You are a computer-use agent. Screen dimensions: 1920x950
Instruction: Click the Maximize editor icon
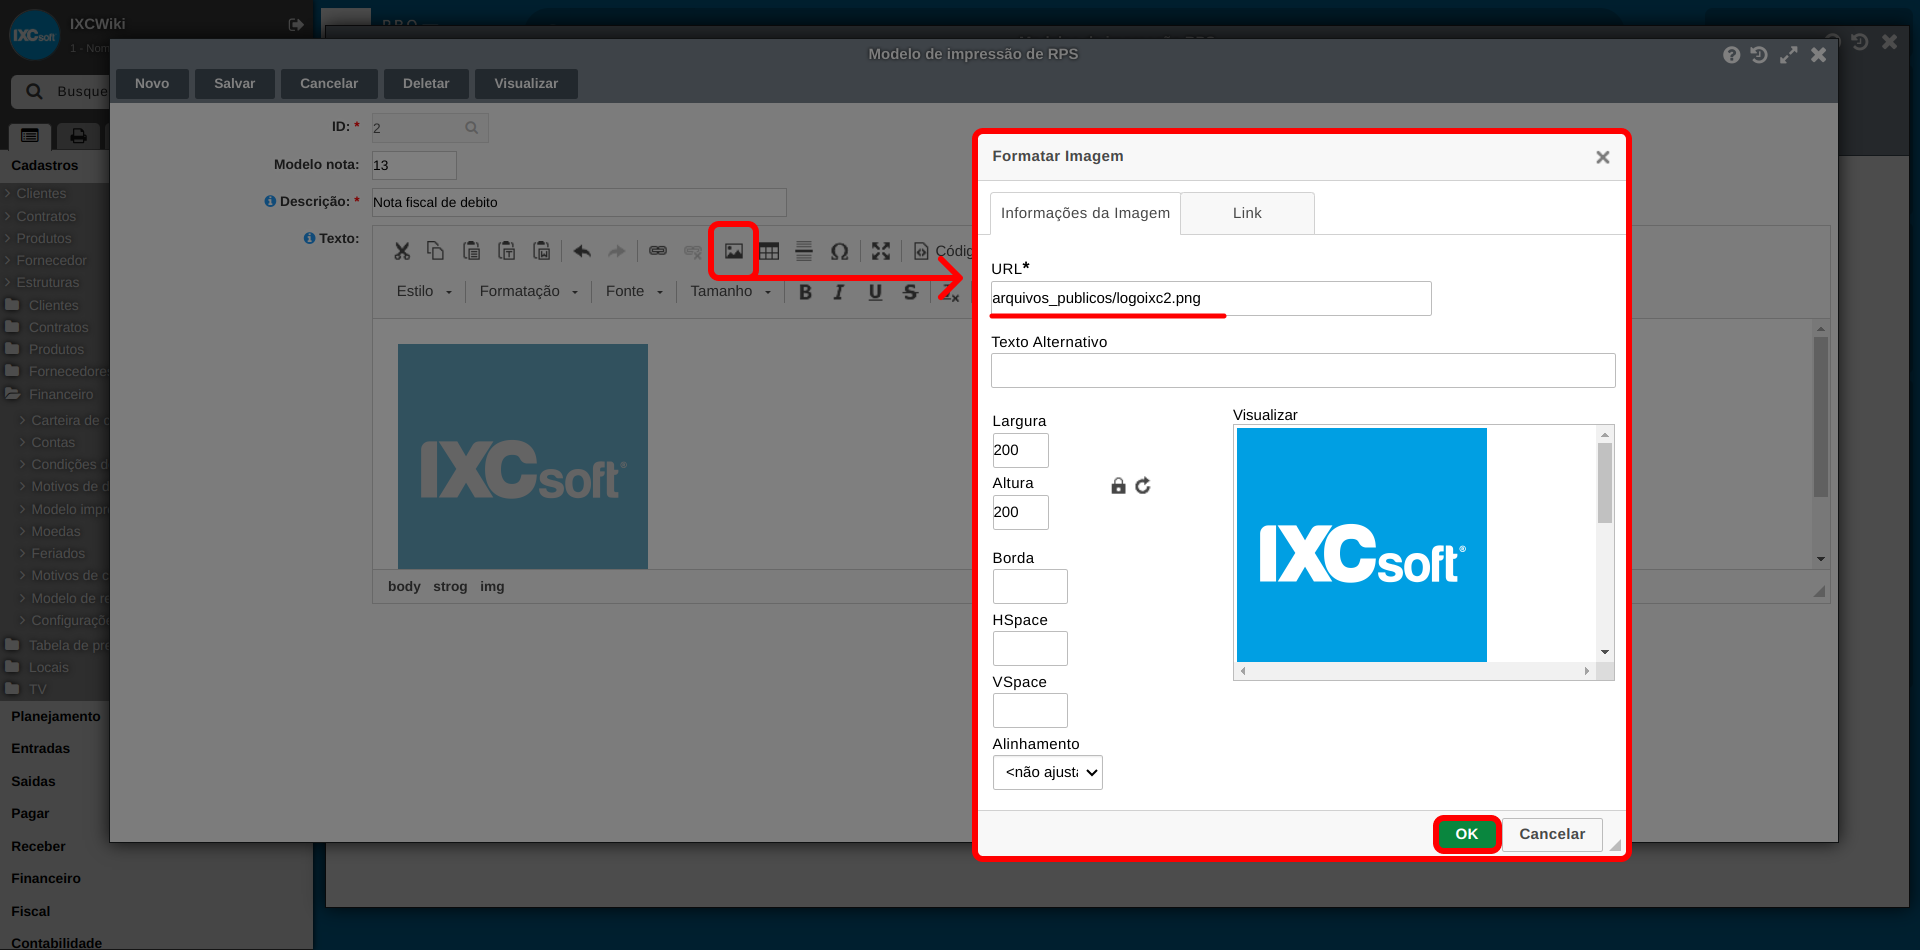881,251
